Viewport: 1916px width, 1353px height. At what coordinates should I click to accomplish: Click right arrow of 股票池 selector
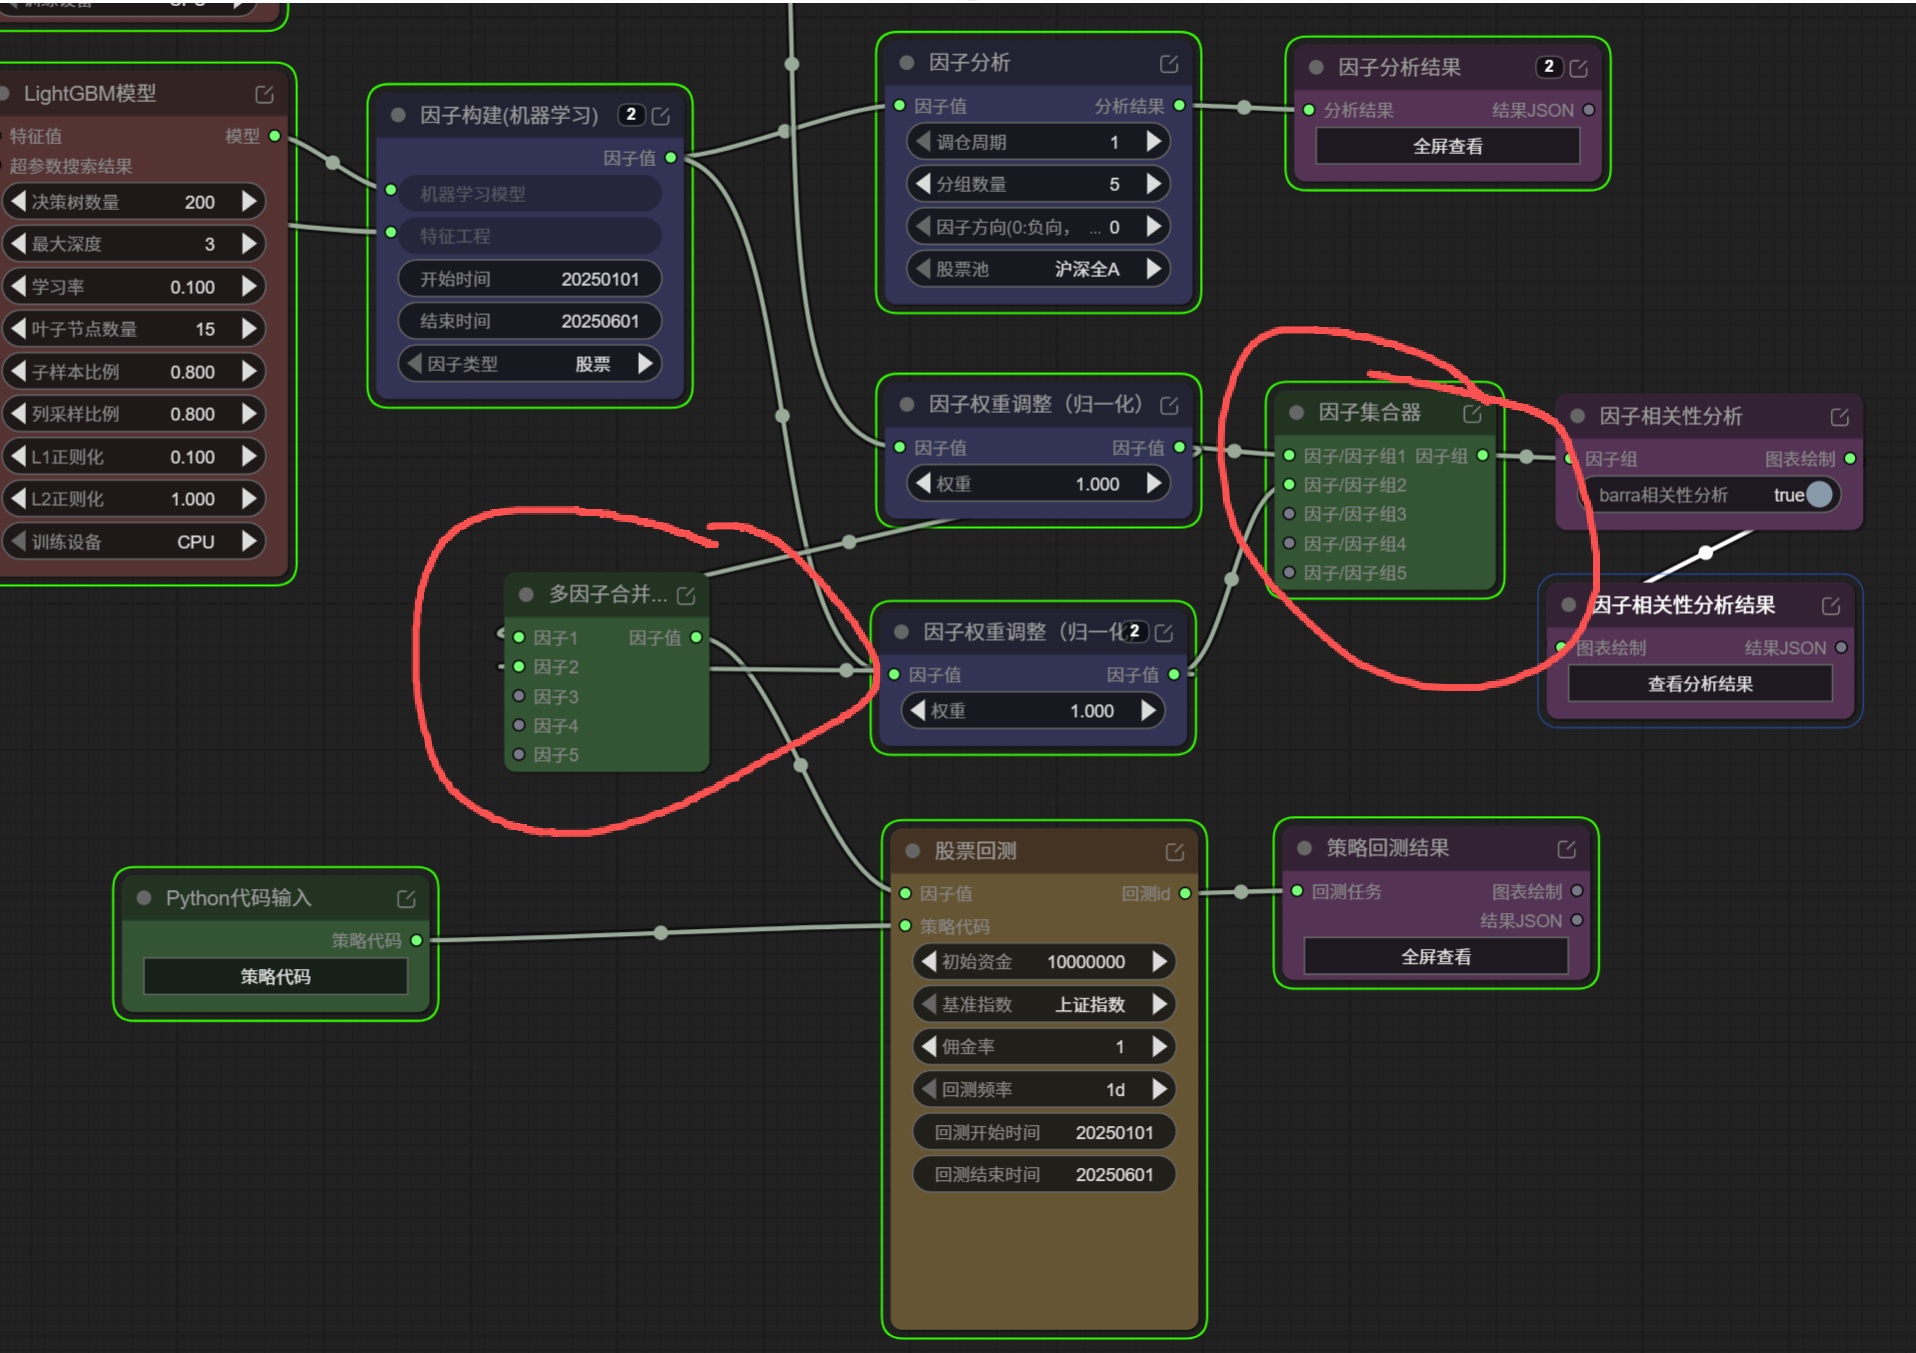[x=1154, y=269]
